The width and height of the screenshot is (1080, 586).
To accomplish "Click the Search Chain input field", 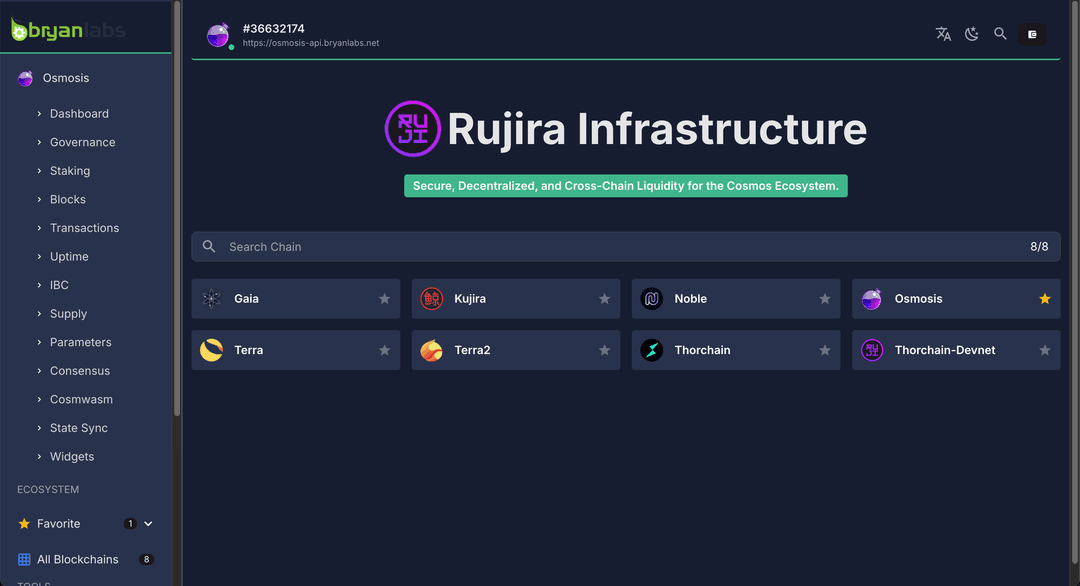I will [625, 247].
